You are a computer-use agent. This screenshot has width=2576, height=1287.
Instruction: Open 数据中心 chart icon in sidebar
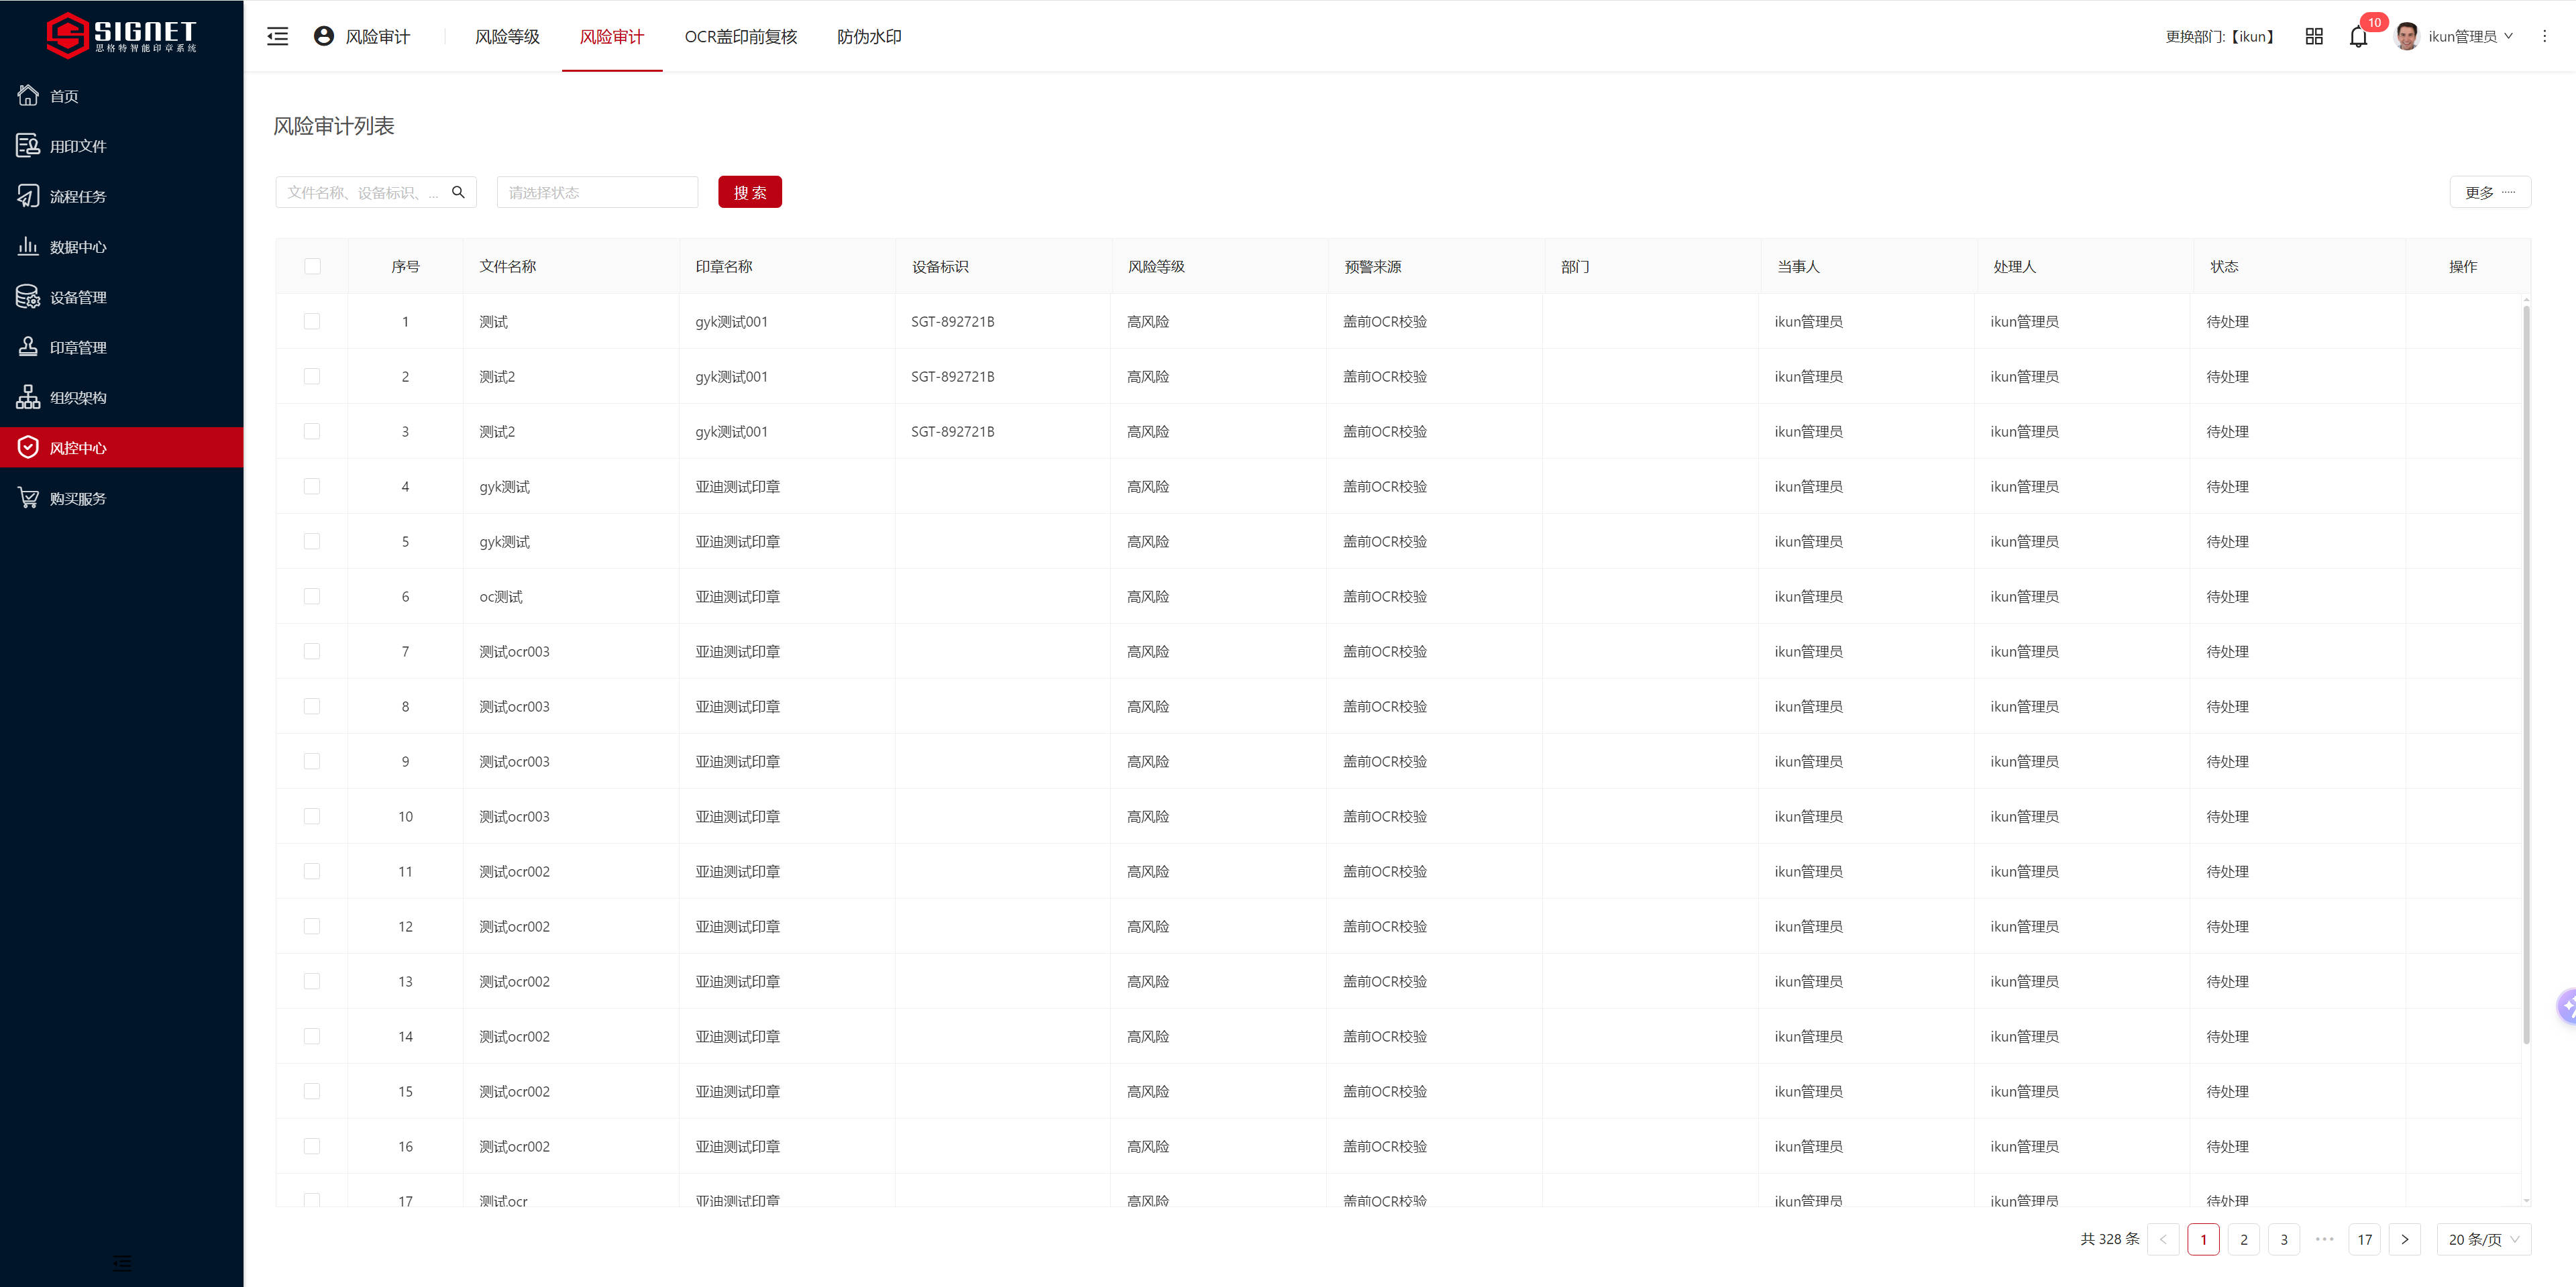(x=28, y=246)
